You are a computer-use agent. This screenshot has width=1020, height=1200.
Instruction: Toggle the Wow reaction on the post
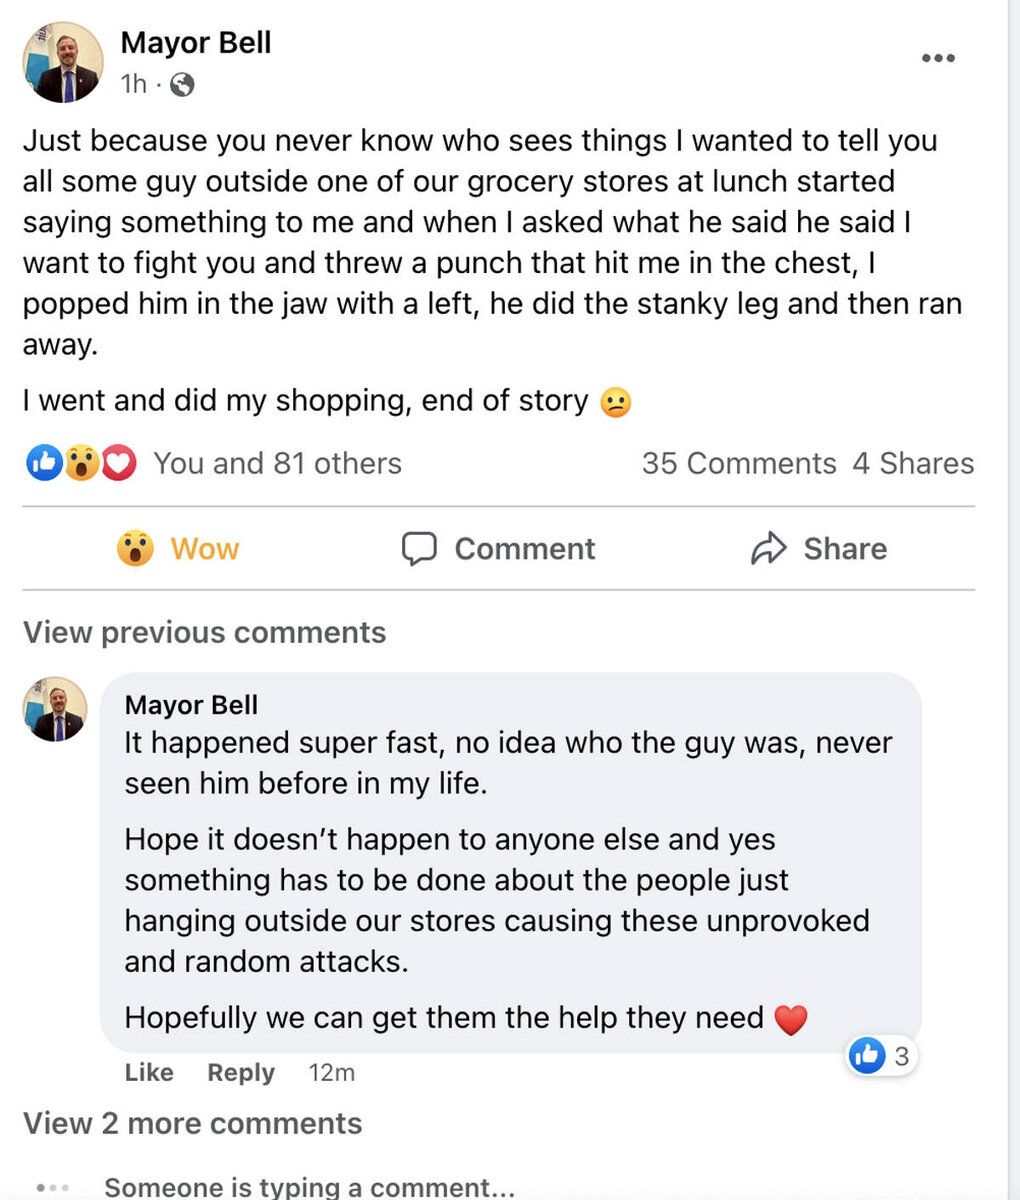(178, 549)
